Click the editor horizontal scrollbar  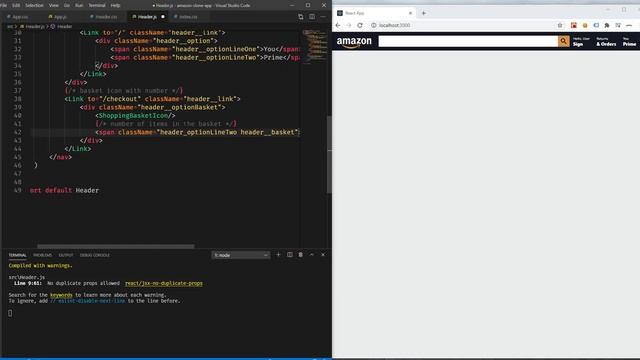(x=116, y=246)
